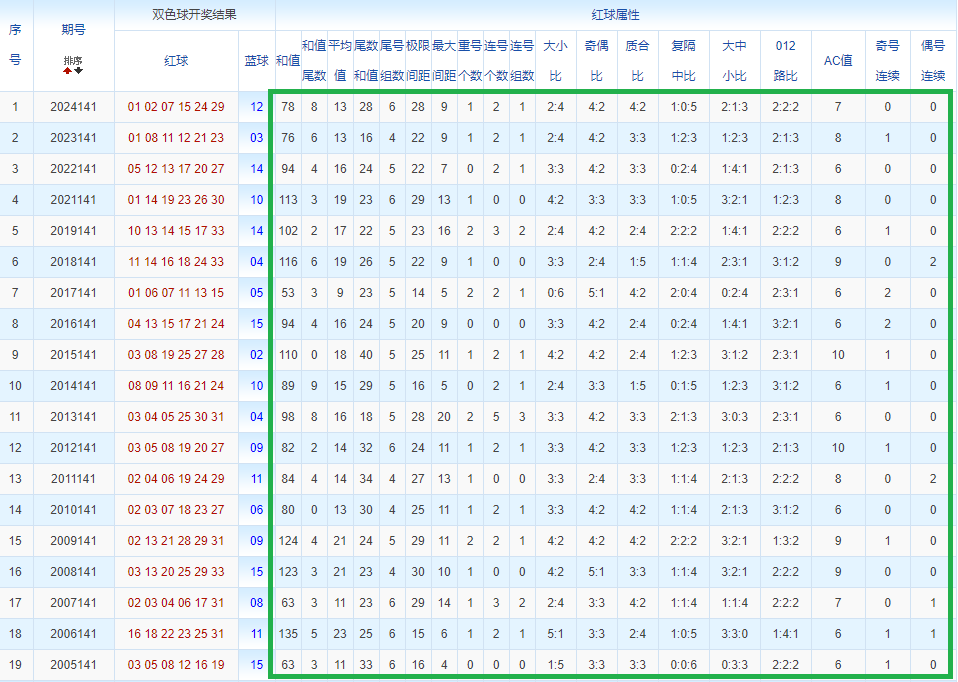Select the 蓝球 column header
This screenshot has height=682, width=958.
click(x=257, y=60)
